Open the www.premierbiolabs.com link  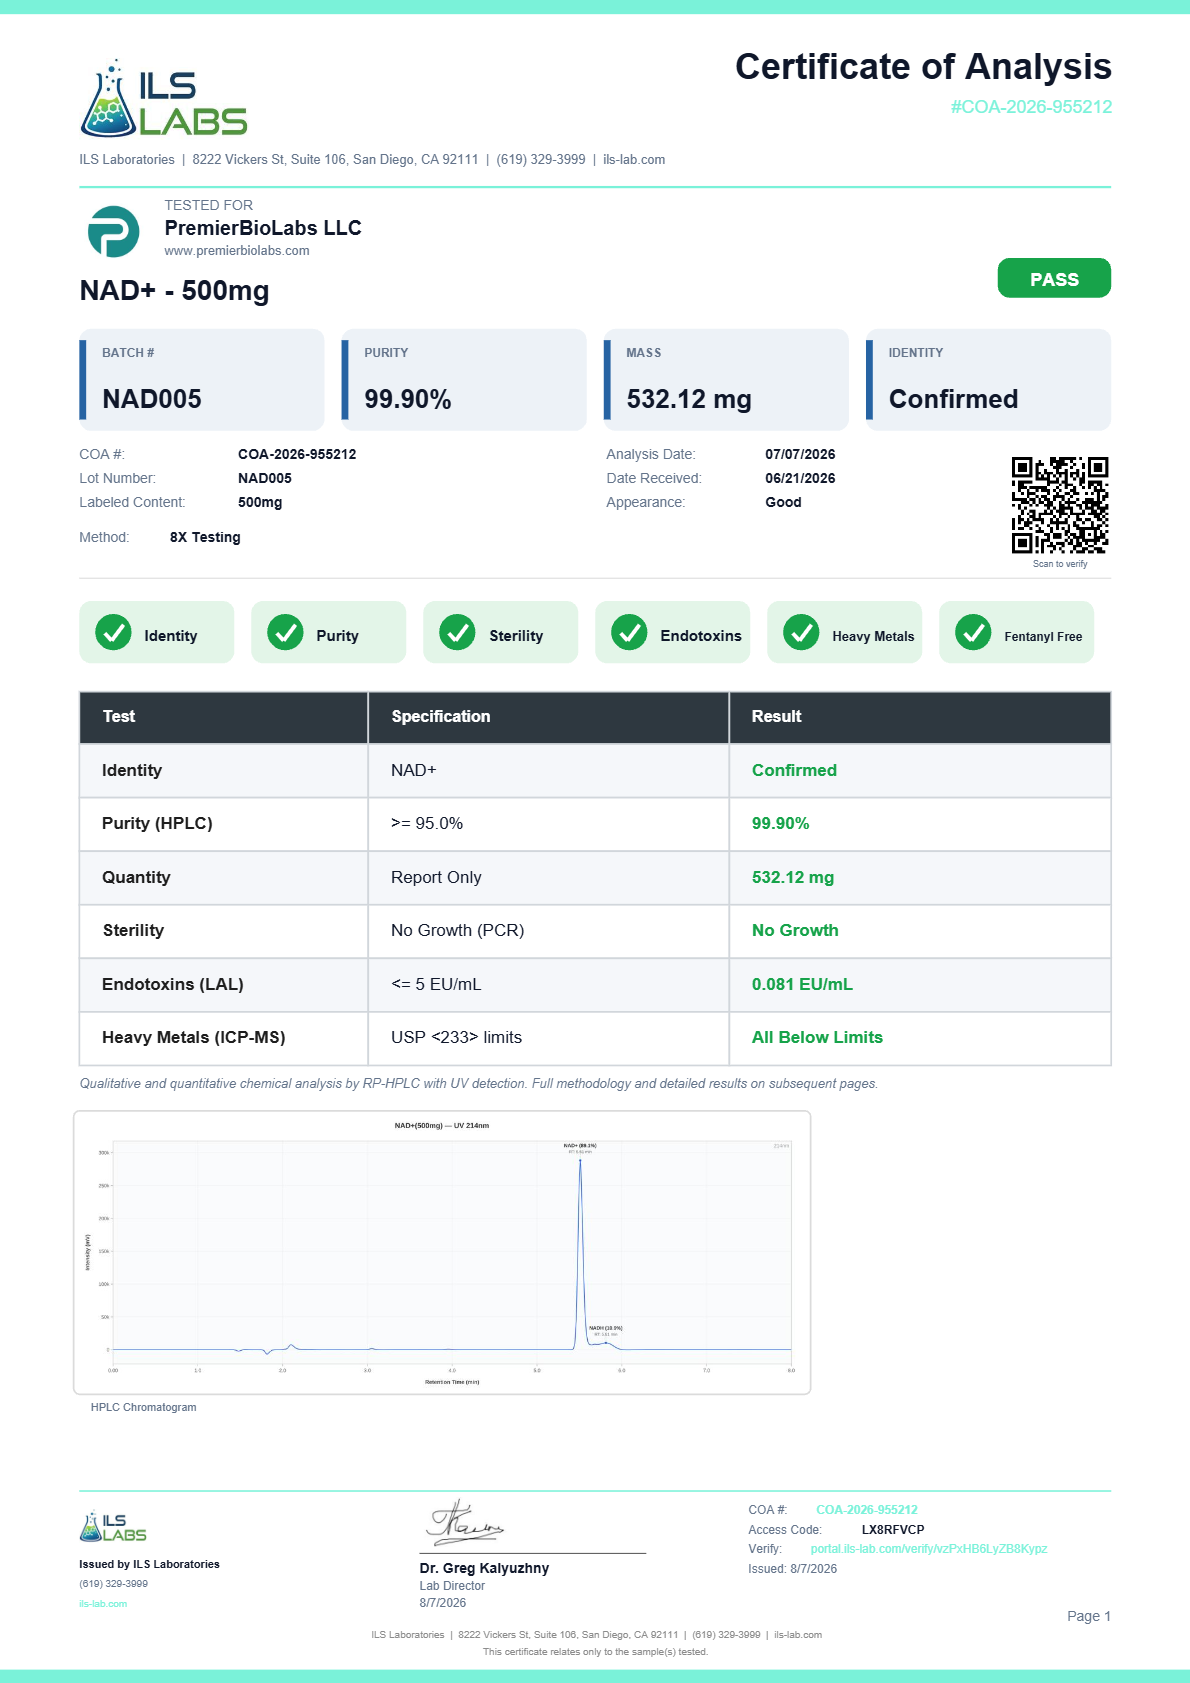point(237,251)
